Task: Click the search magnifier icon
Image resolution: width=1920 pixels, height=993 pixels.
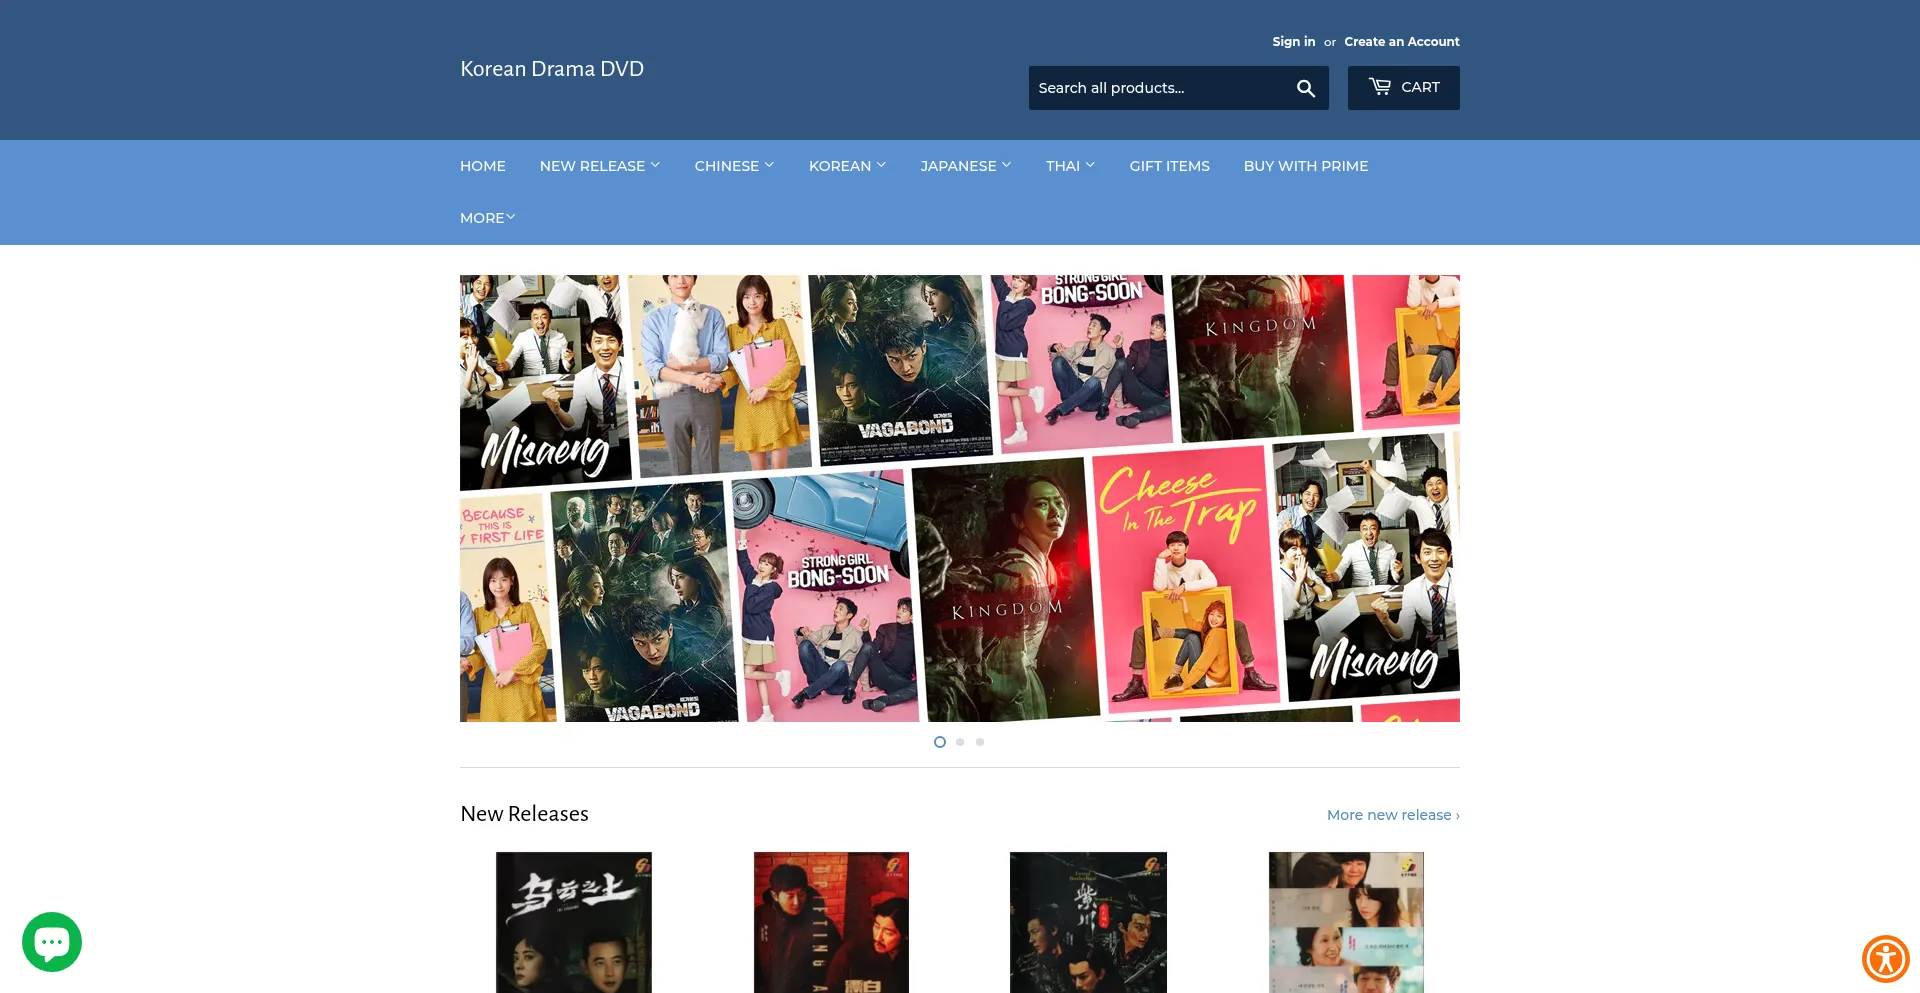Action: click(1305, 88)
